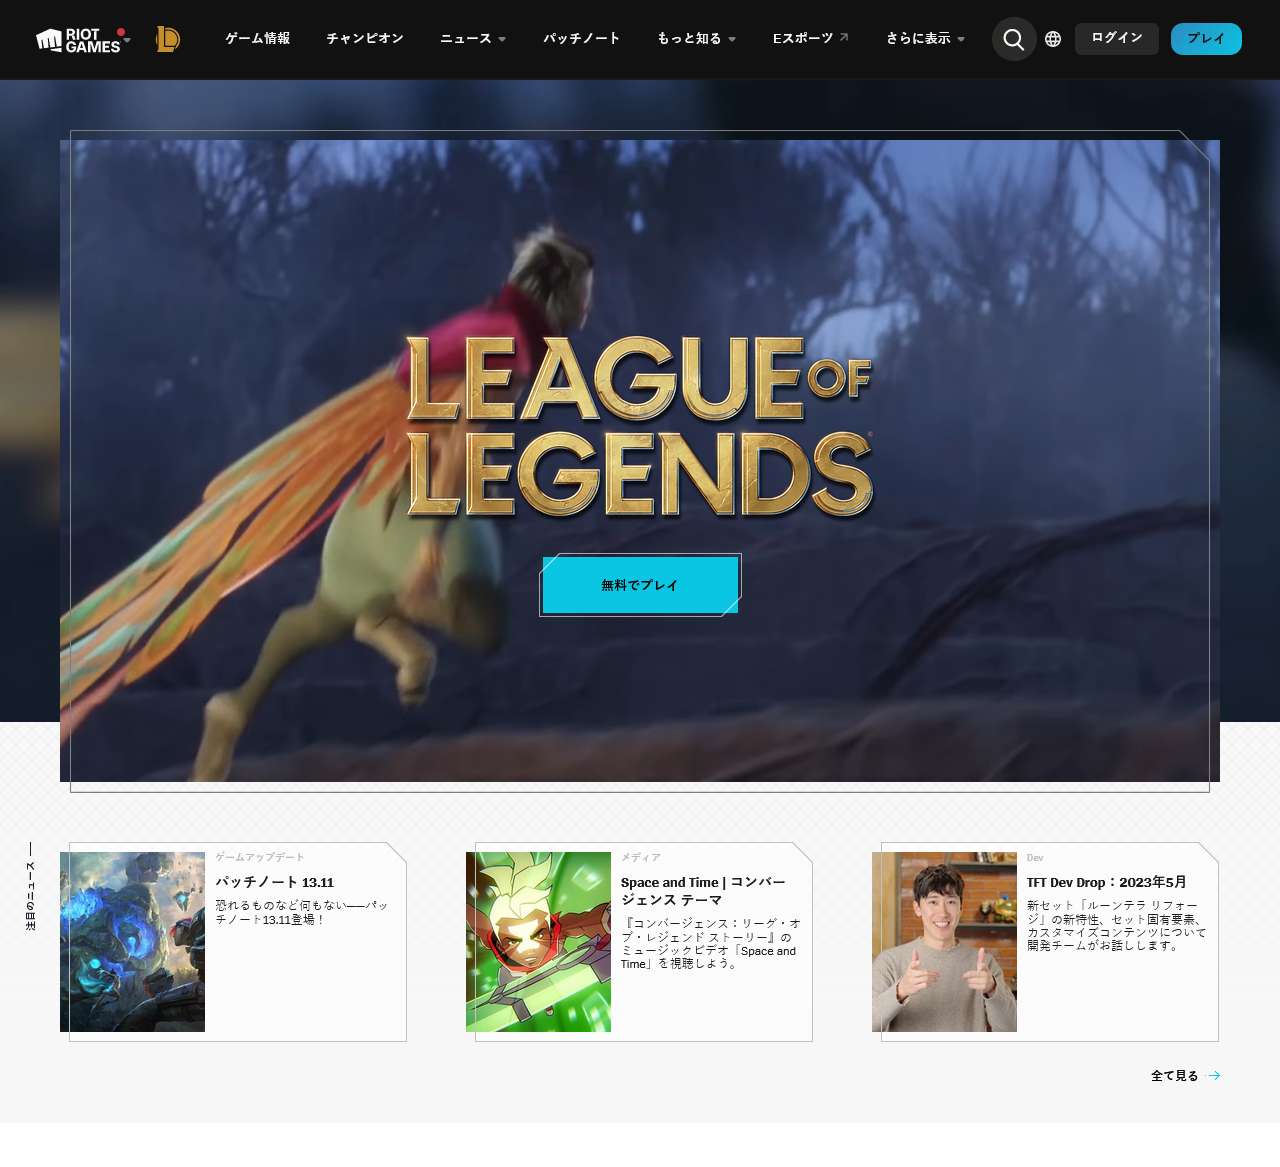Image resolution: width=1280 pixels, height=1167 pixels.
Task: Click the arrow beside 全て見る
Action: pyautogui.click(x=1214, y=1076)
